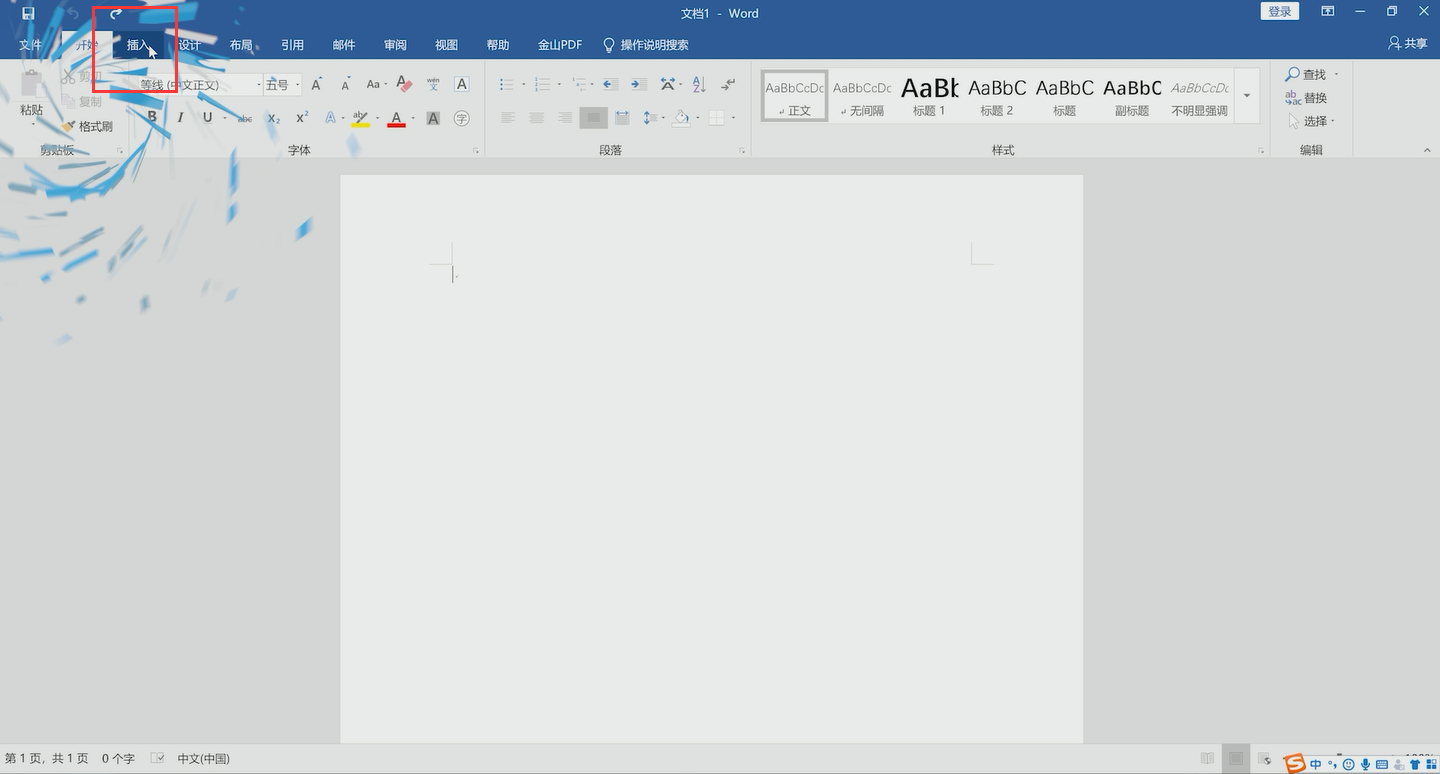
Task: Apply the 标题 1 heading style
Action: pos(929,96)
